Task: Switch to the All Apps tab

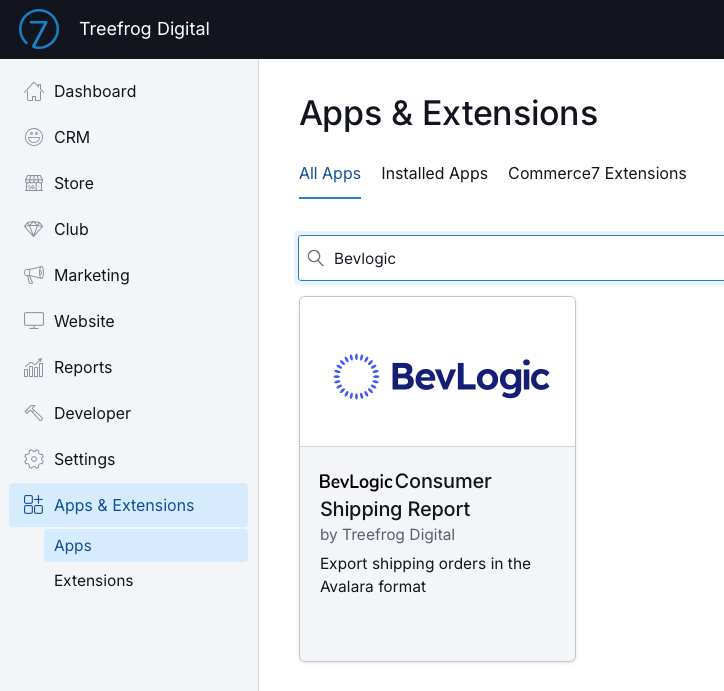Action: [330, 174]
